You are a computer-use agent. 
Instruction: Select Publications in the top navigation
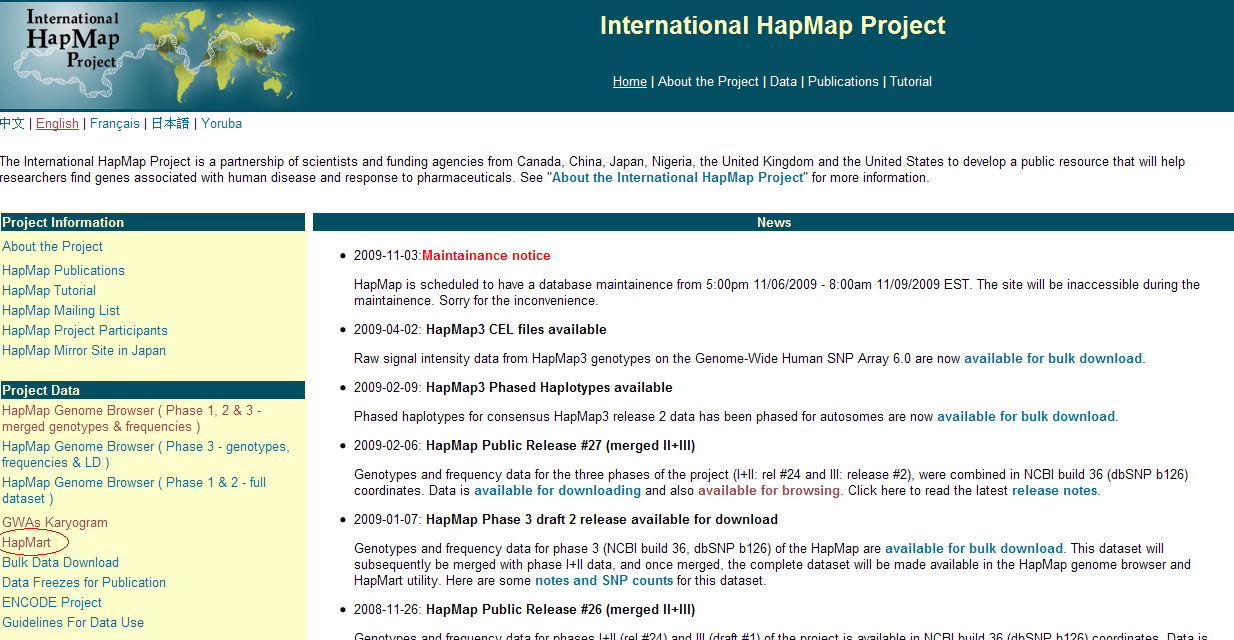point(843,82)
